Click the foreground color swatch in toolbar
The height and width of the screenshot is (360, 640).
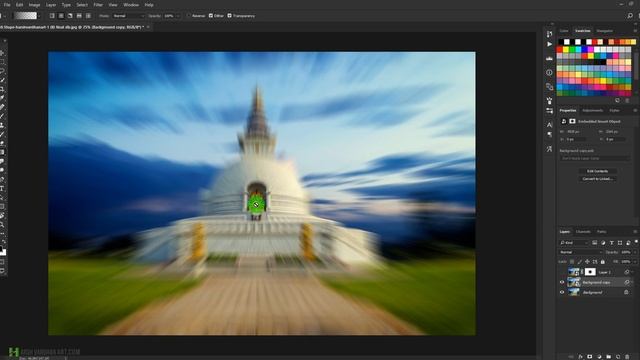[1, 248]
